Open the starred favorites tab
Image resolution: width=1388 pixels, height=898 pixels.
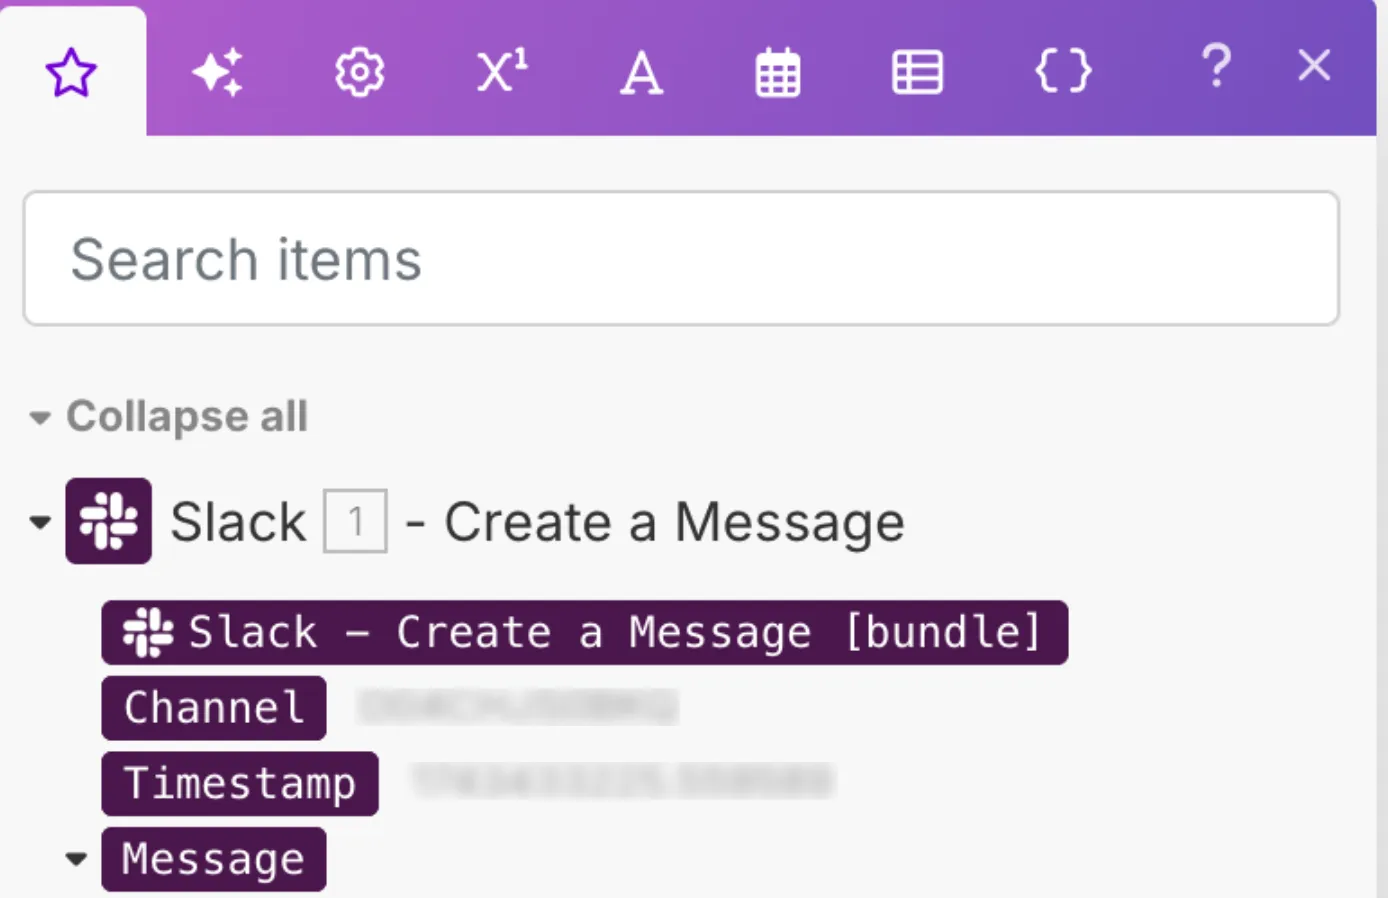(x=71, y=72)
